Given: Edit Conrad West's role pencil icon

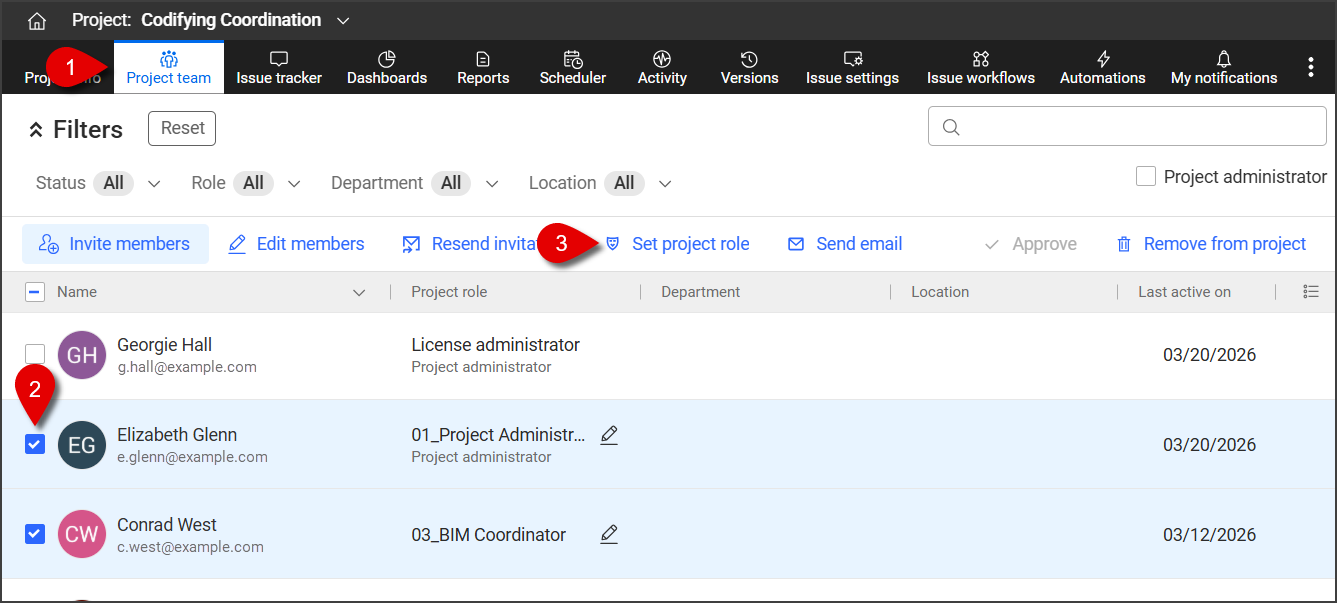Looking at the screenshot, I should click(x=609, y=535).
